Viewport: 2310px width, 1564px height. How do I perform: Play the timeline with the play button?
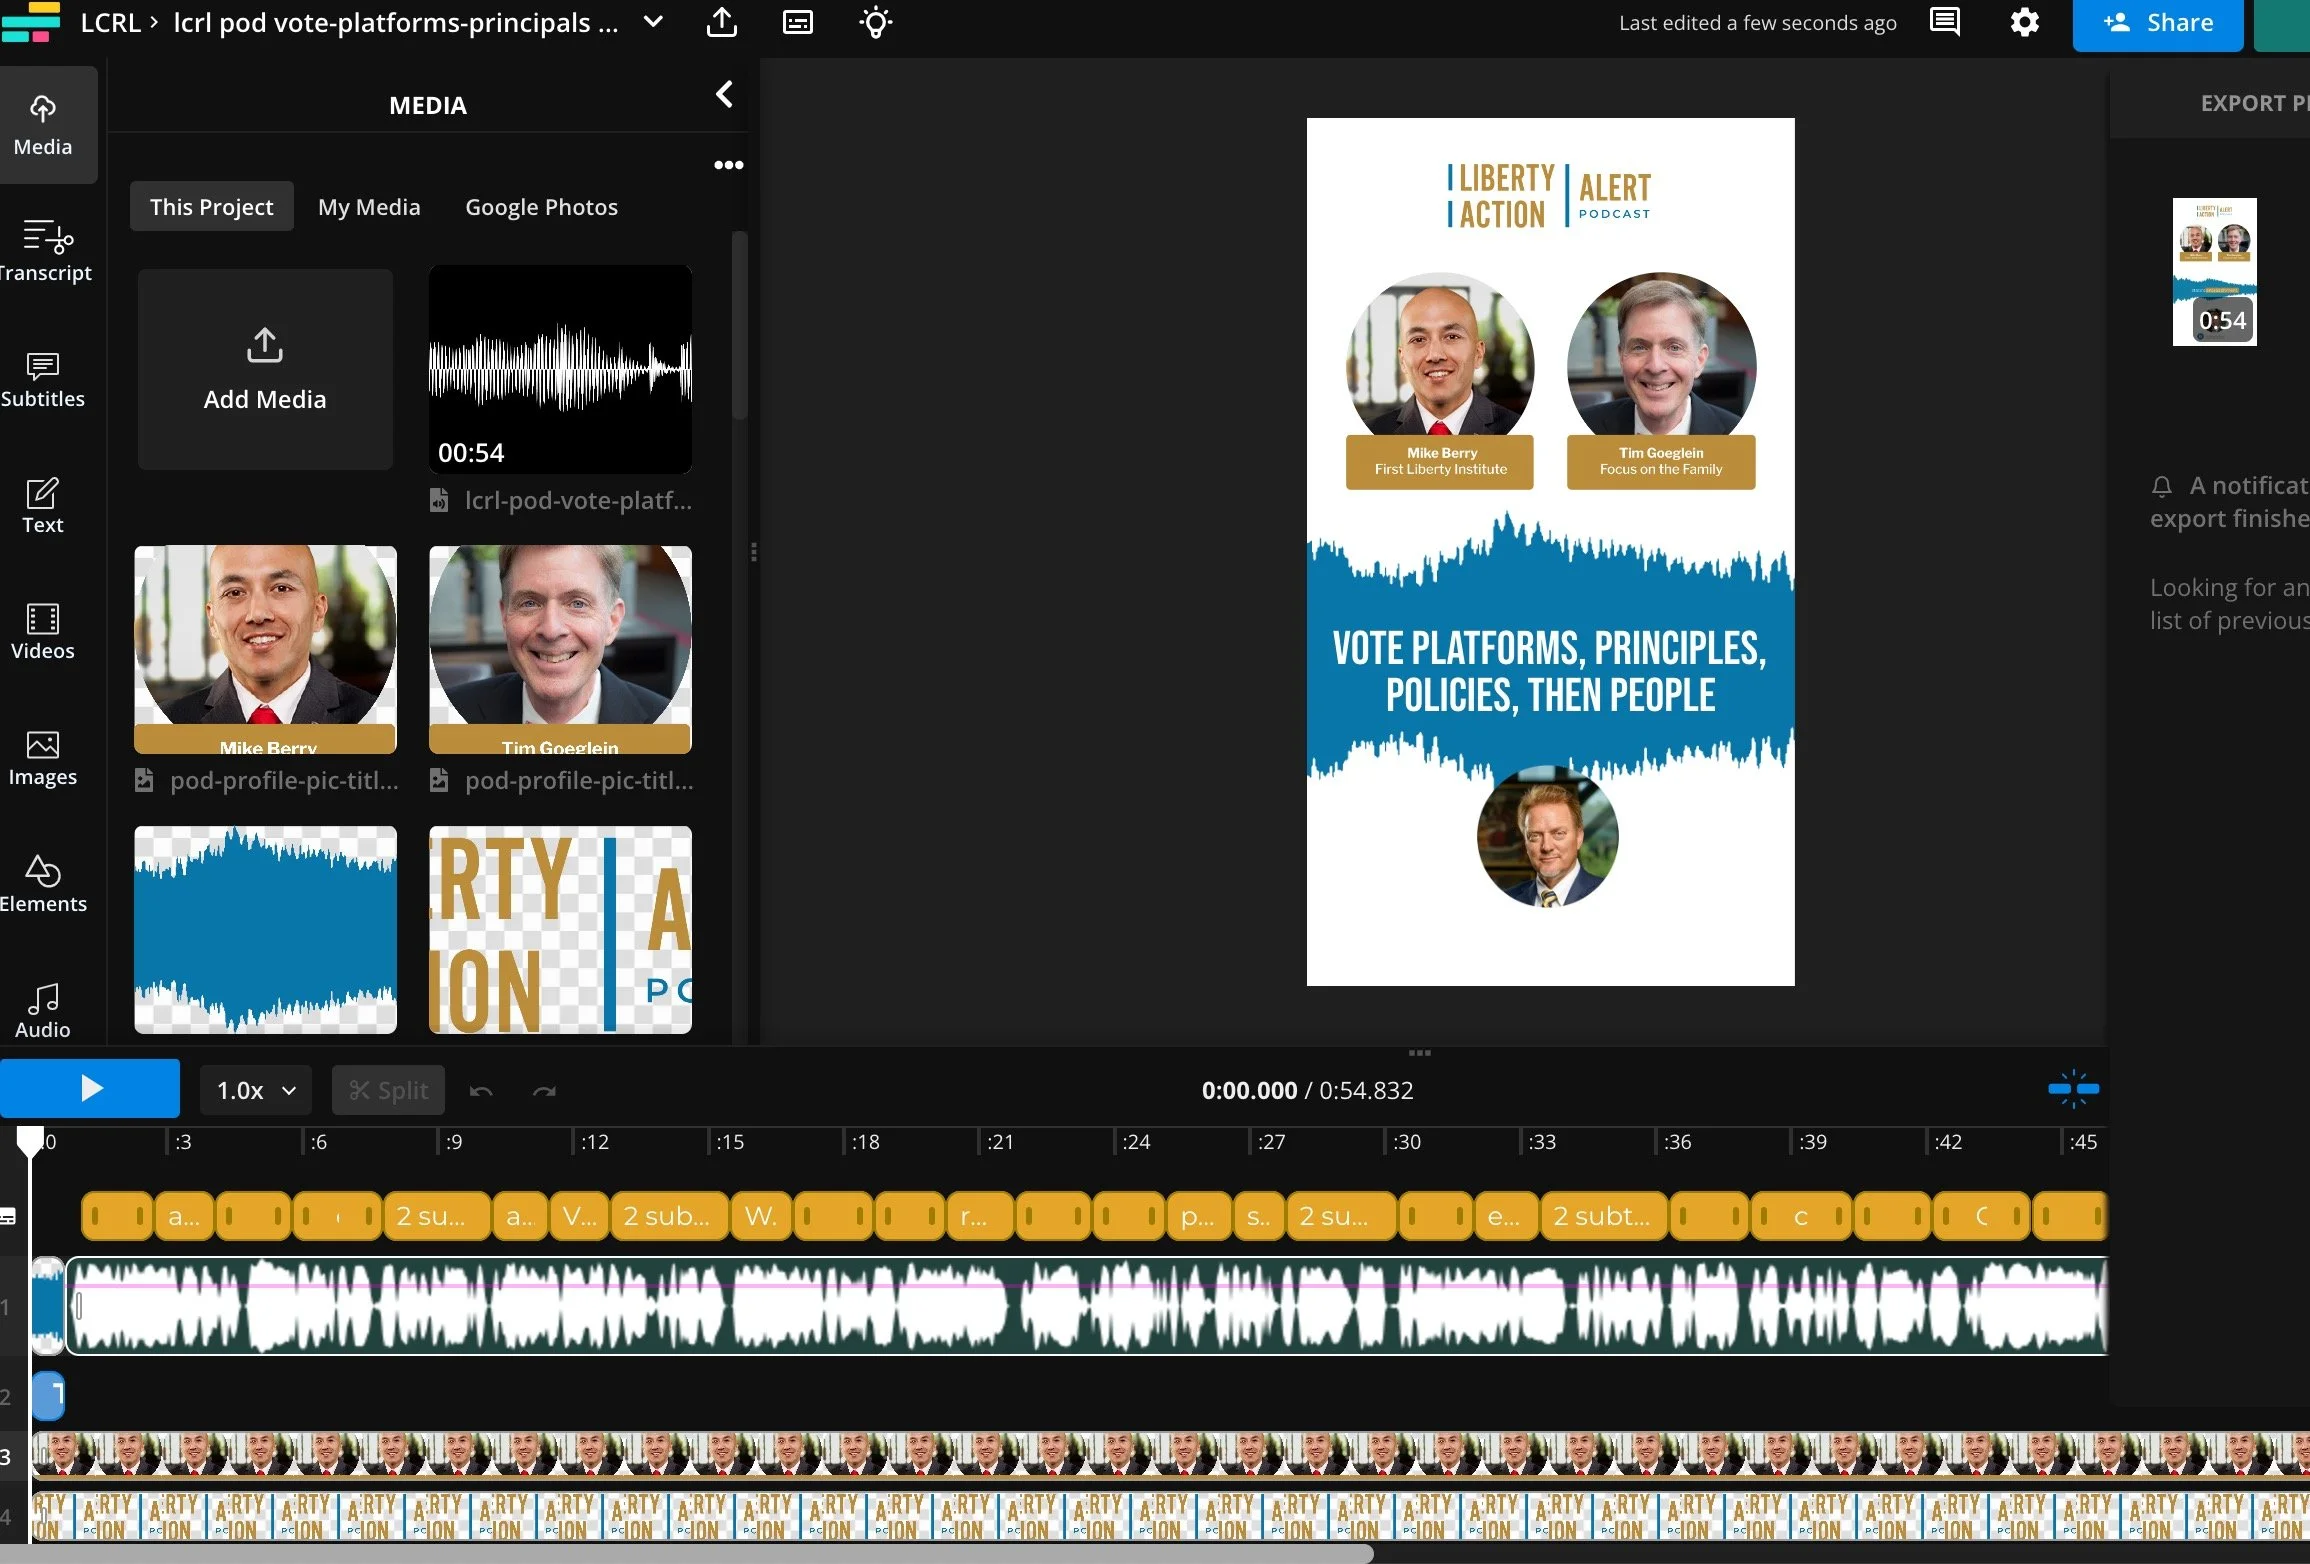point(90,1088)
